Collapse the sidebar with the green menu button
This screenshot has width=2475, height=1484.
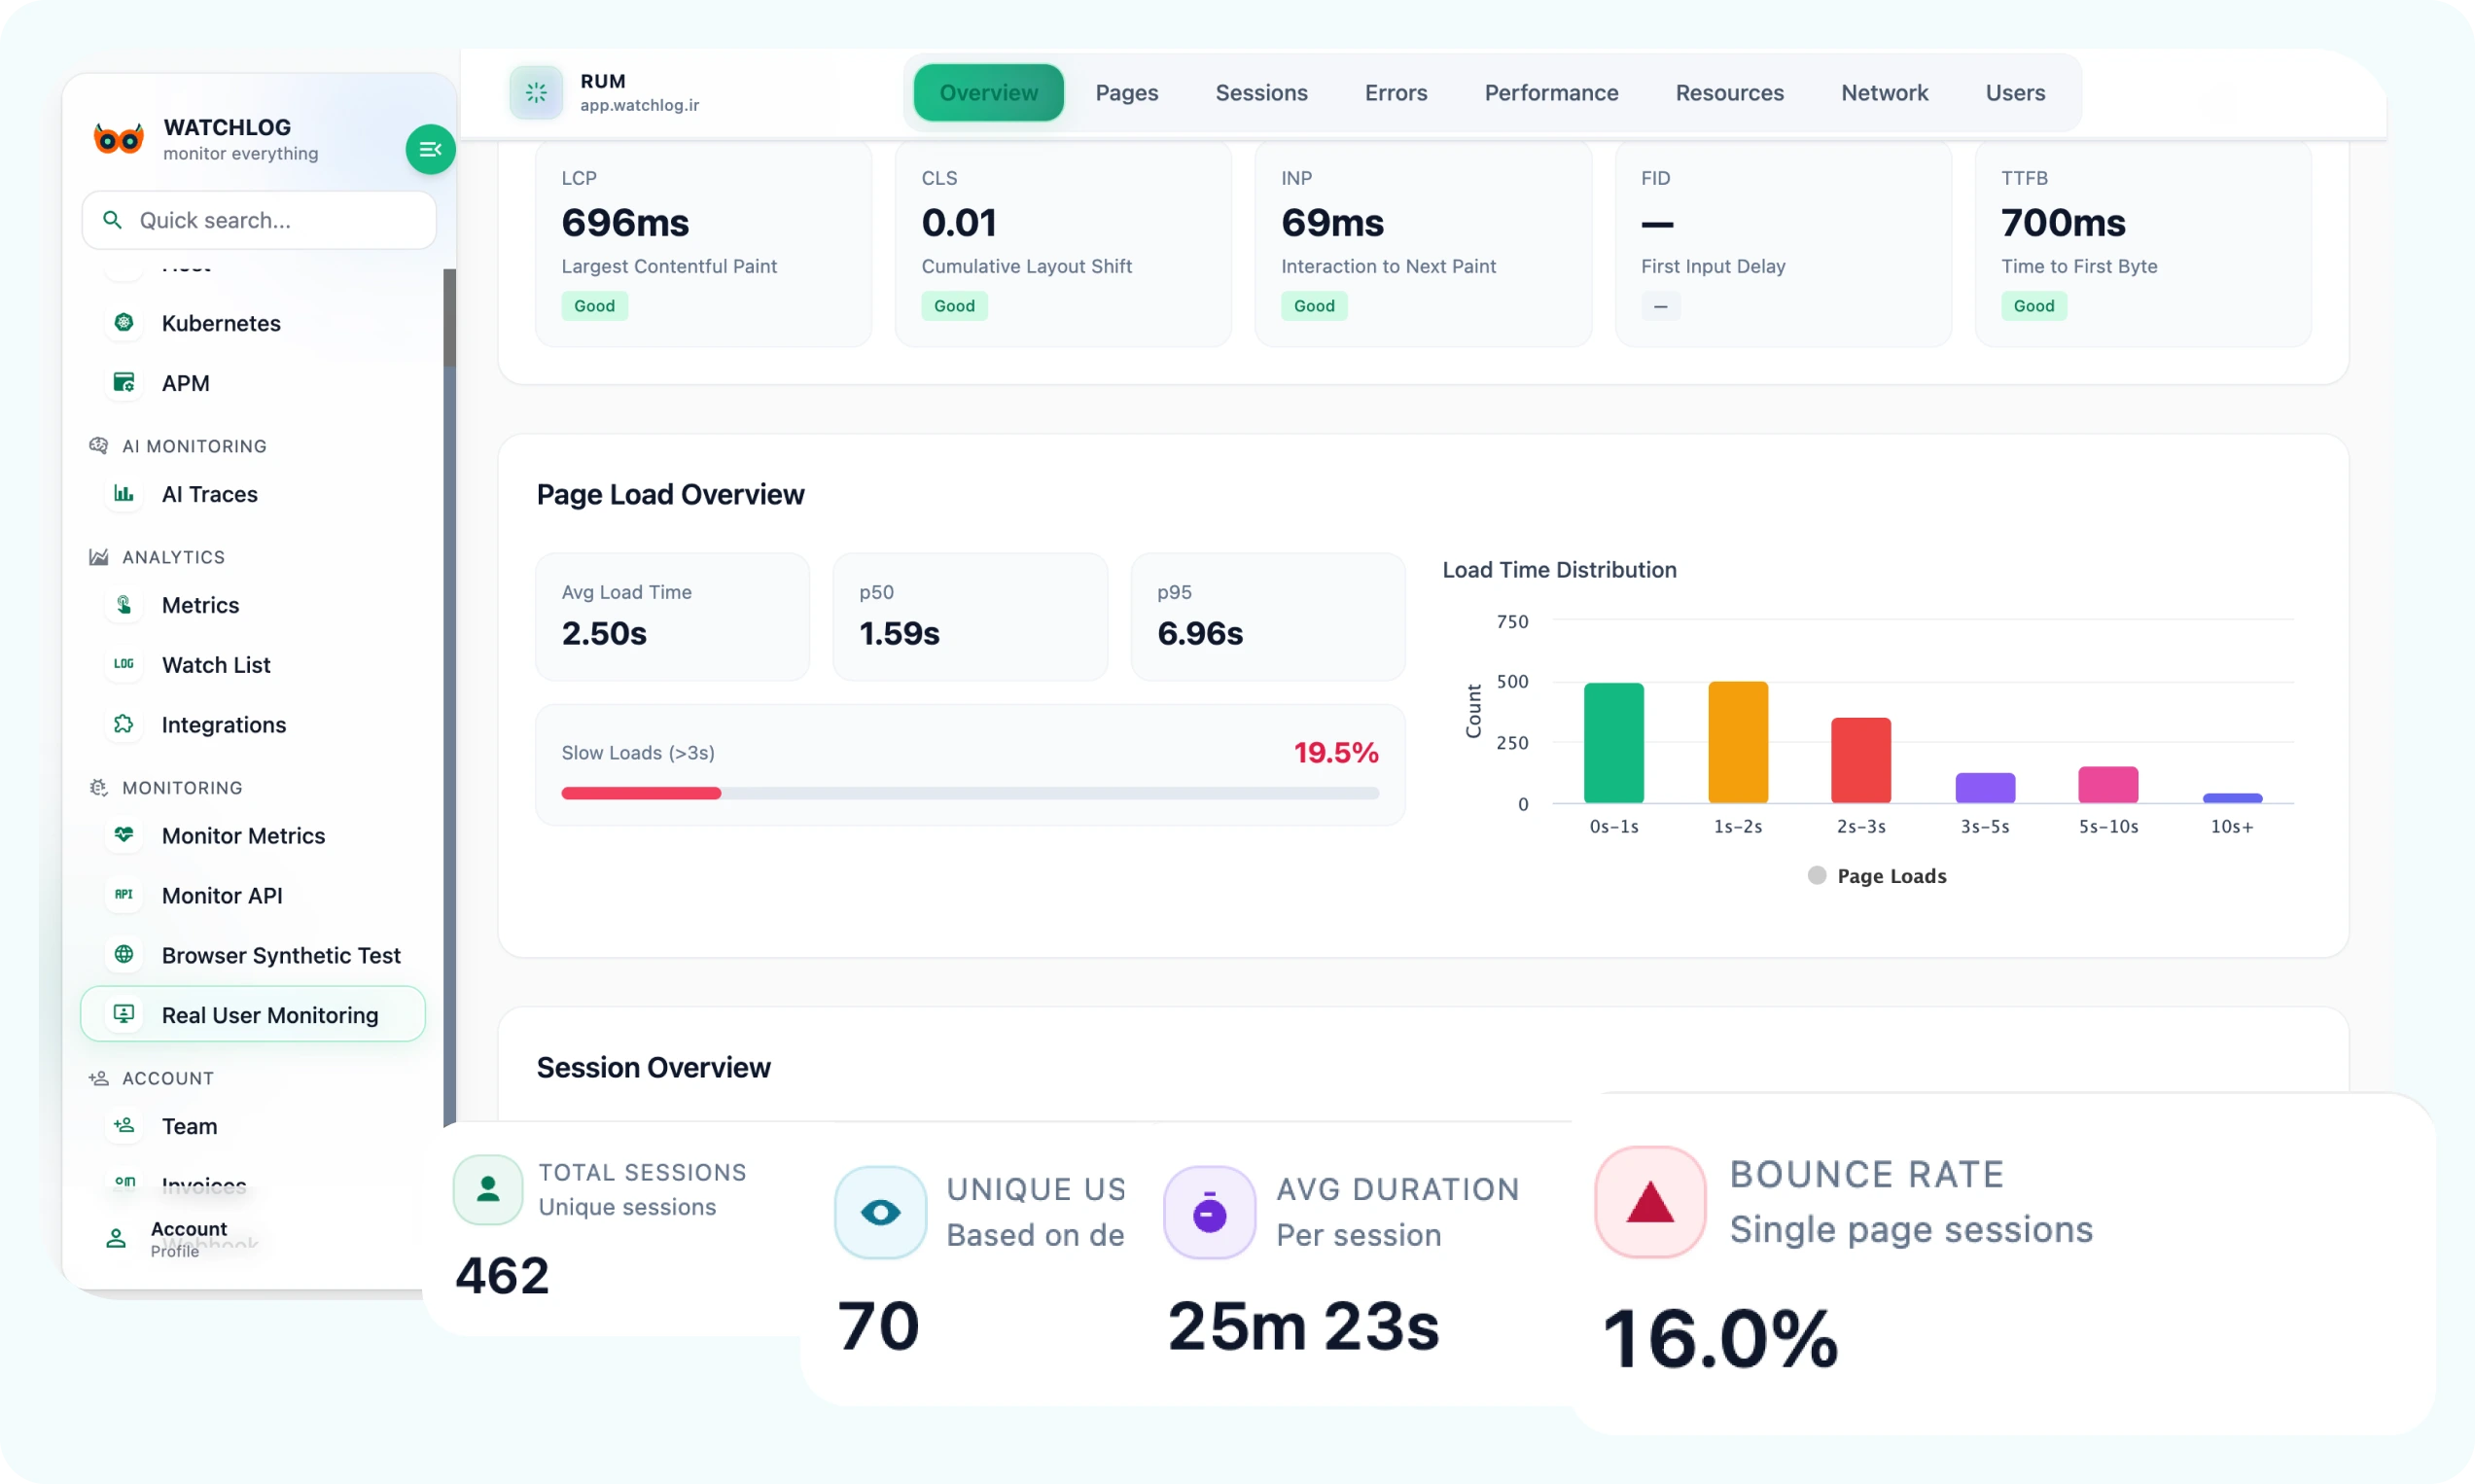pos(430,149)
